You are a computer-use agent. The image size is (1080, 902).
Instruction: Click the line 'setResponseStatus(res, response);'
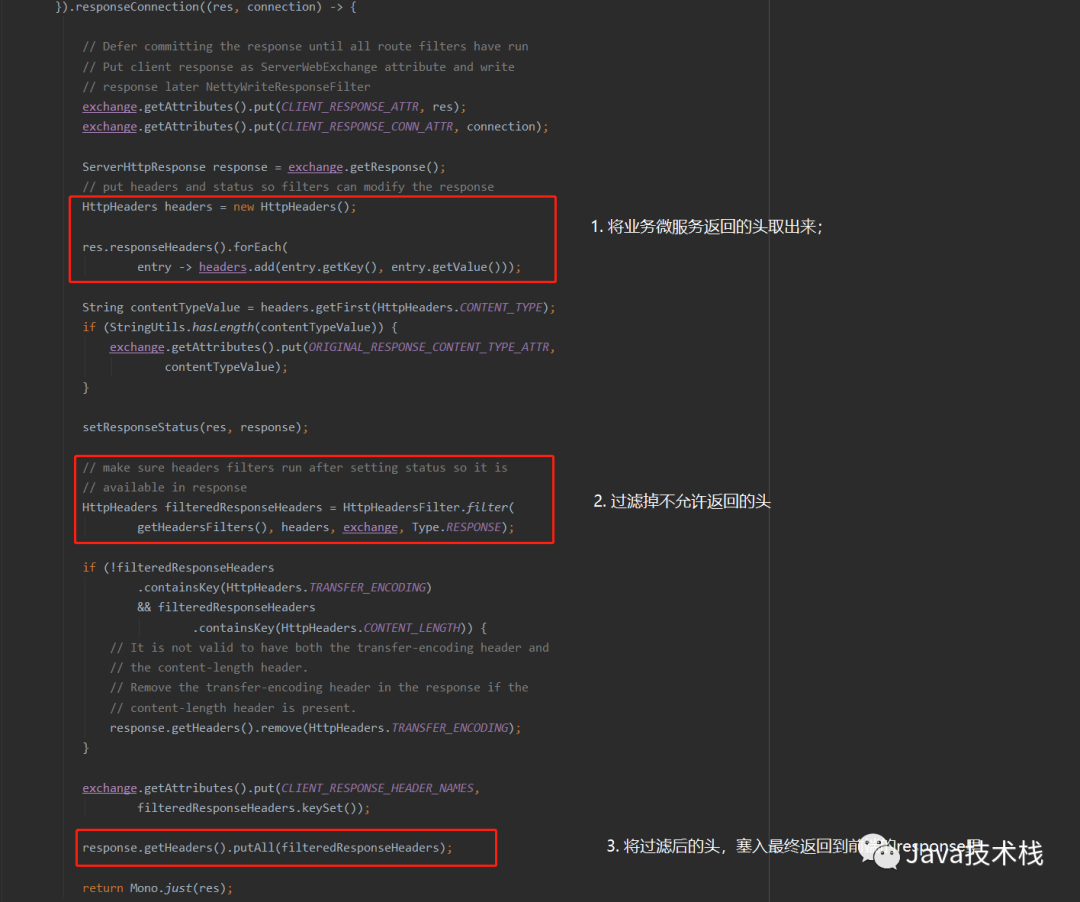[x=195, y=428]
